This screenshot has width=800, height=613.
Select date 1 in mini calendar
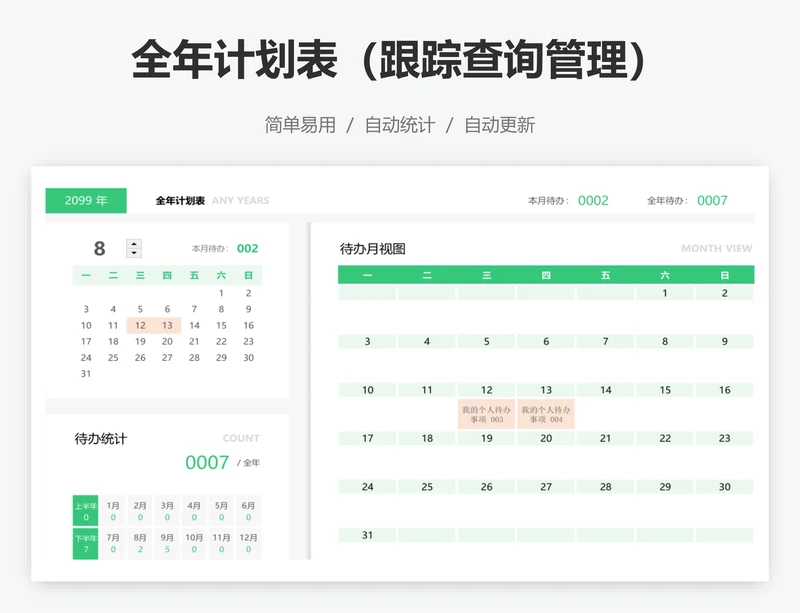coord(221,293)
